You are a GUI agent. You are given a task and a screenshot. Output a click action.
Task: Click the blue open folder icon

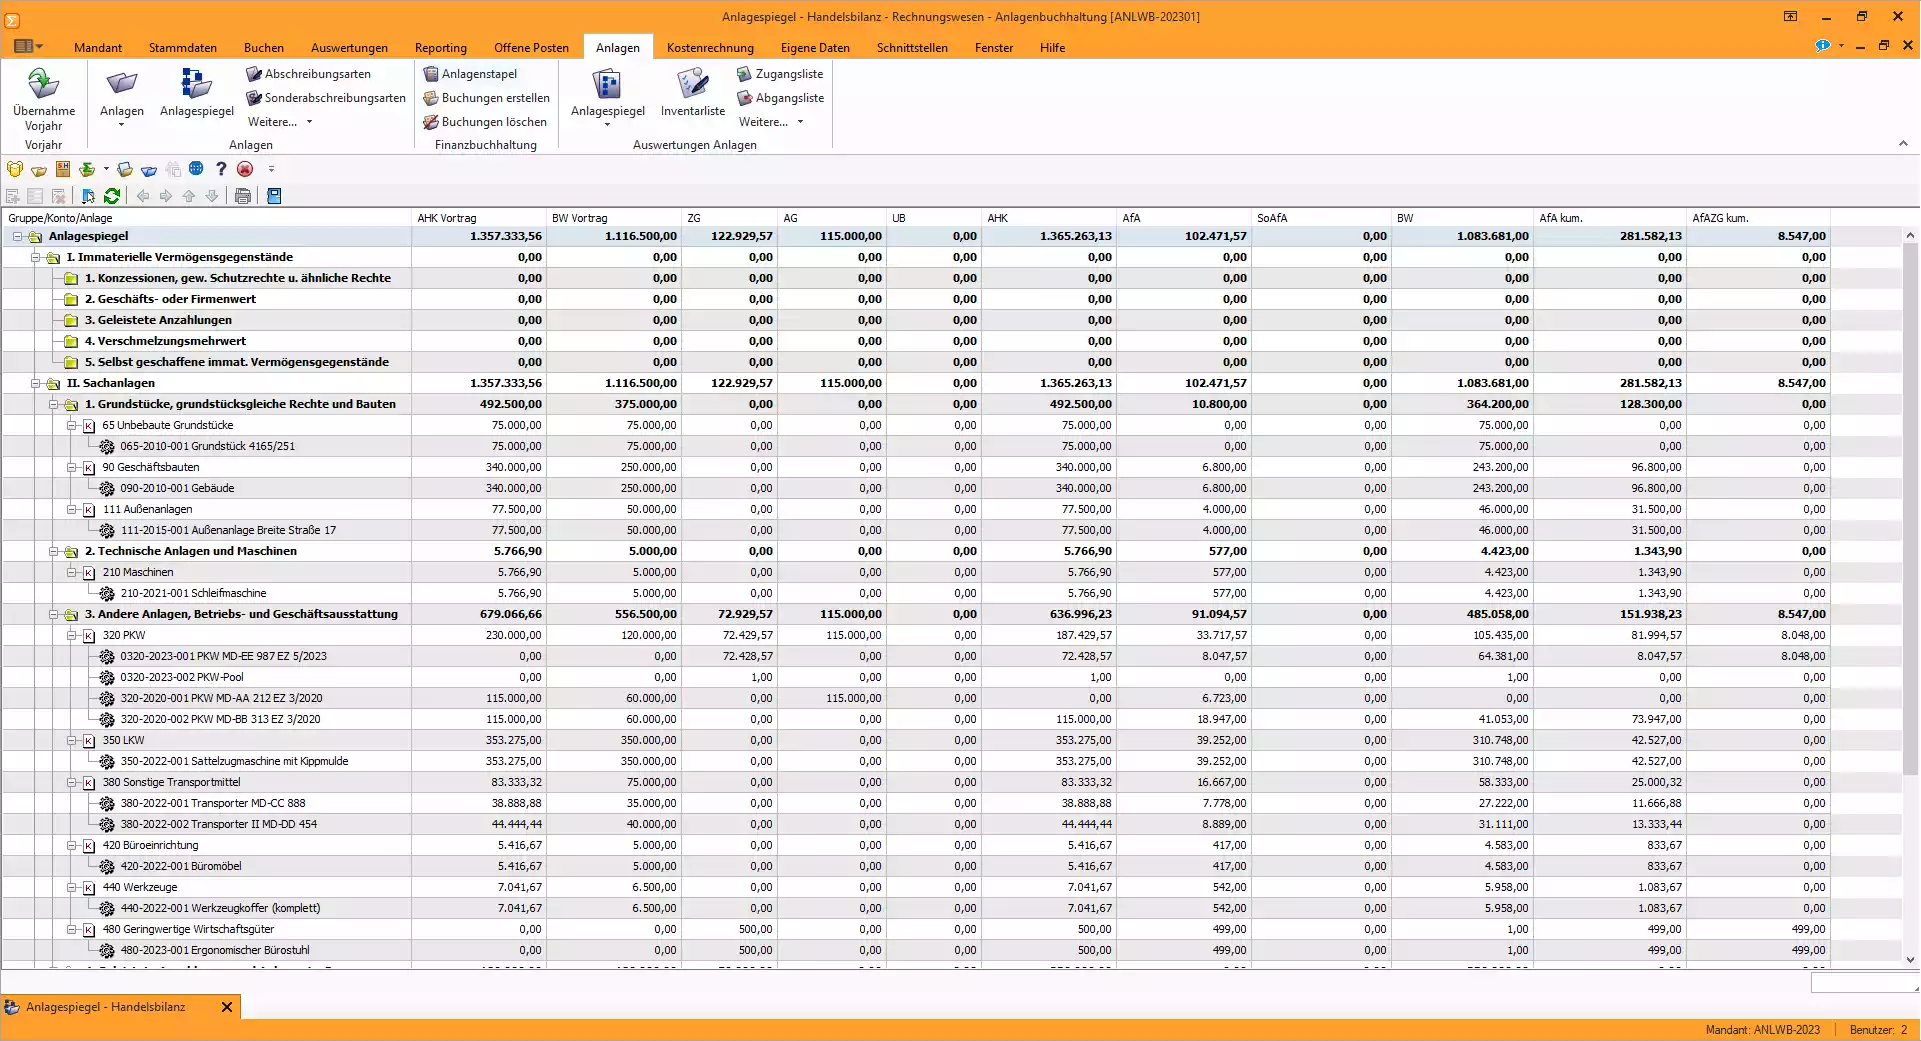tap(149, 169)
